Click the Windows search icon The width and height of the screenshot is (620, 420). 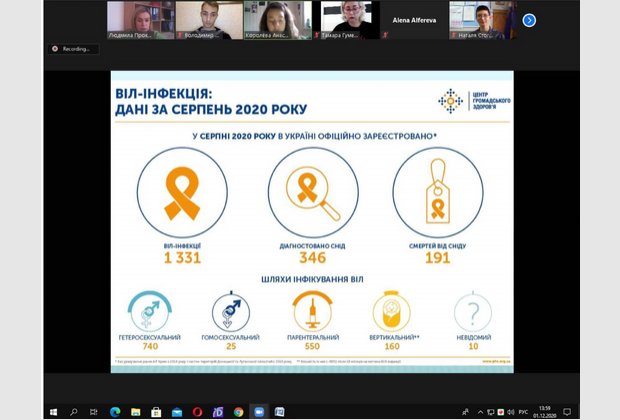pos(73,411)
